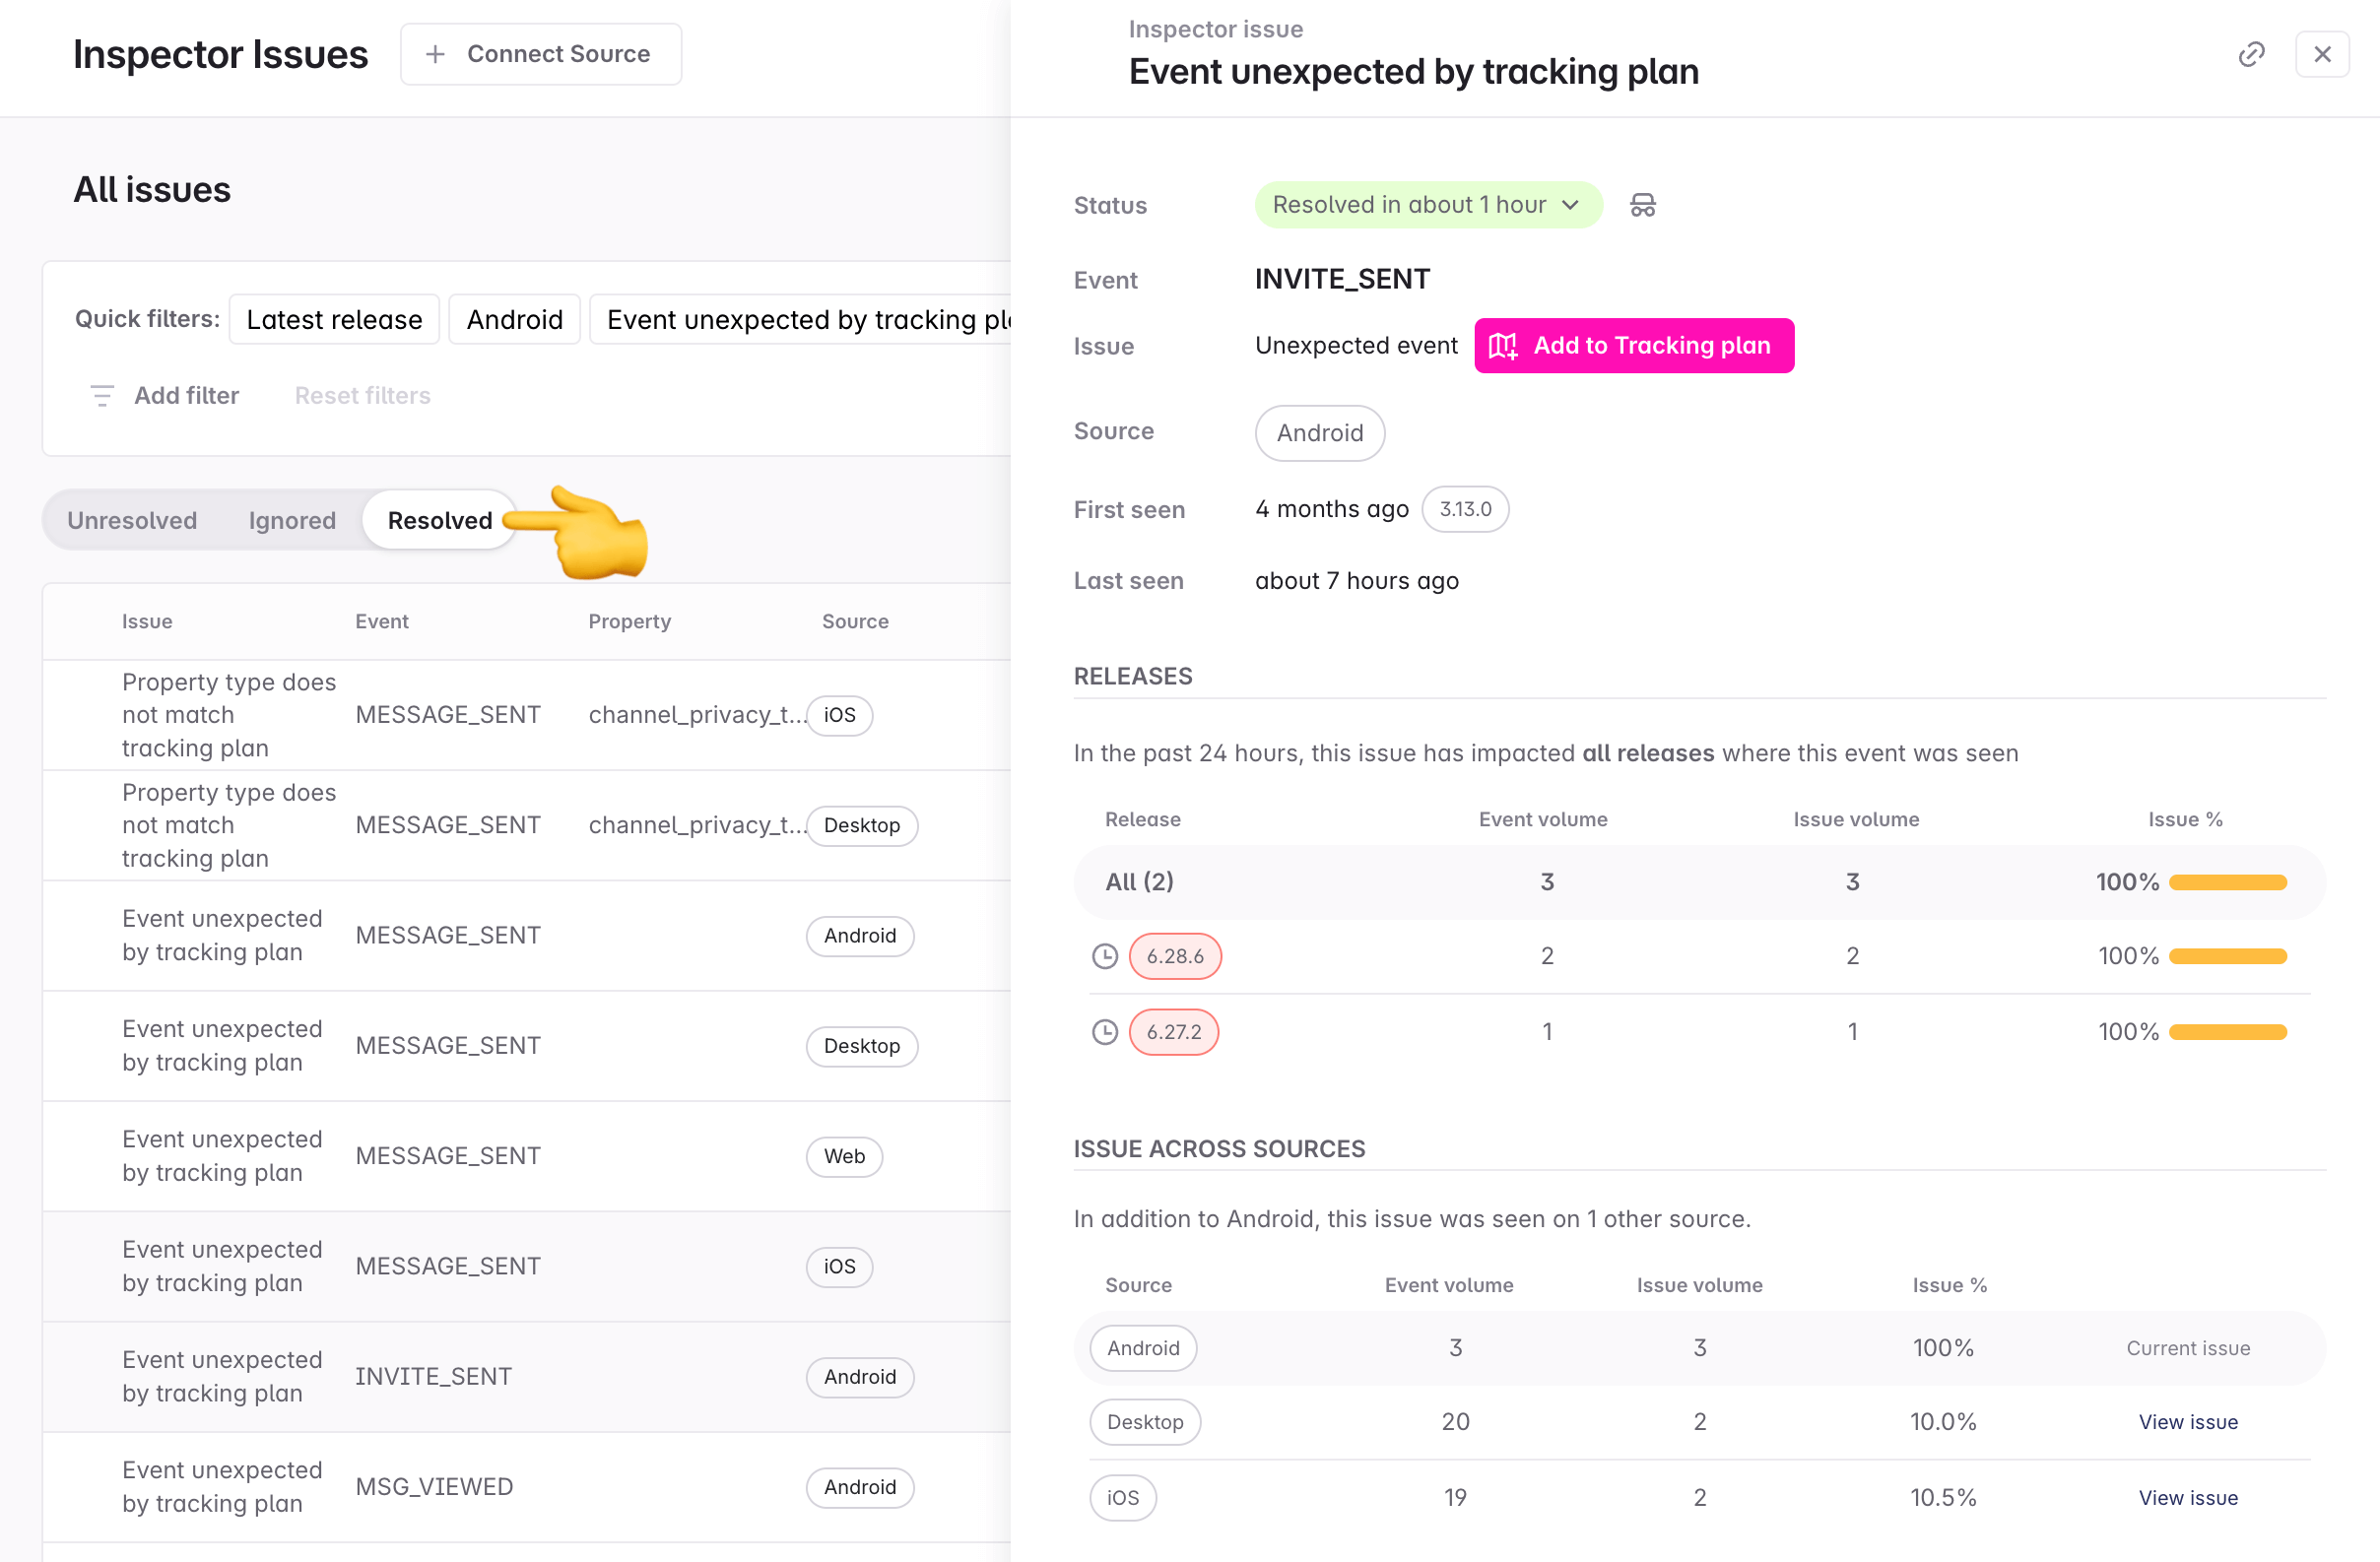The width and height of the screenshot is (2380, 1562).
Task: Click the clock icon beside release 6.28.6
Action: point(1104,956)
